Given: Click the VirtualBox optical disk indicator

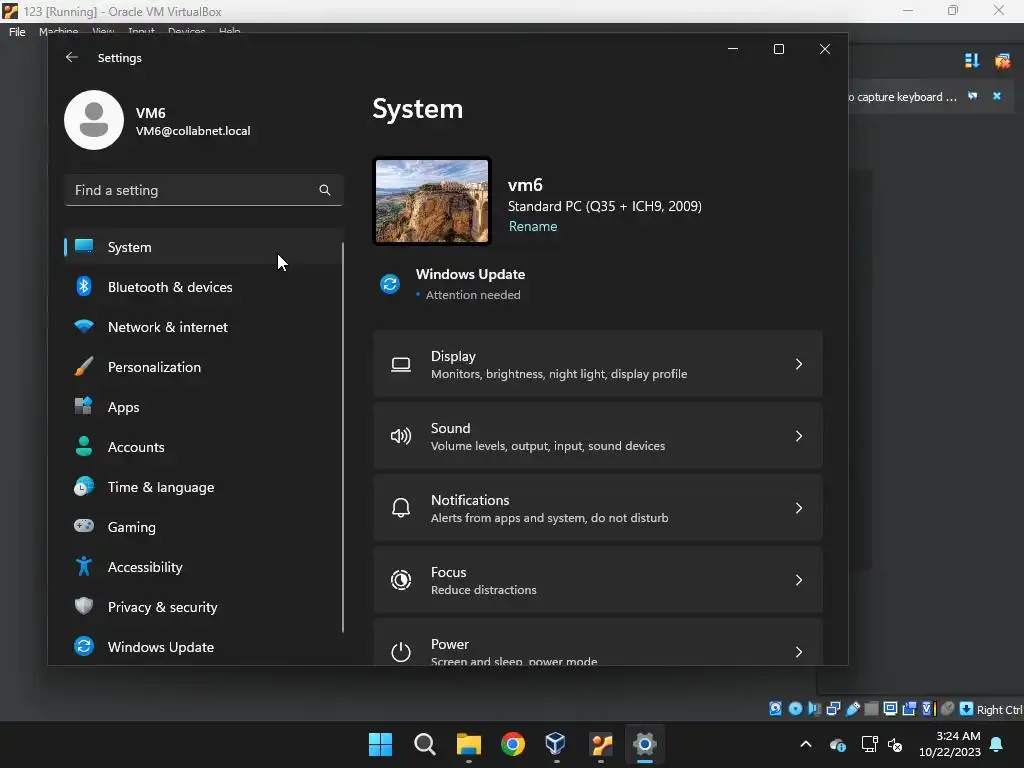Looking at the screenshot, I should click(795, 709).
